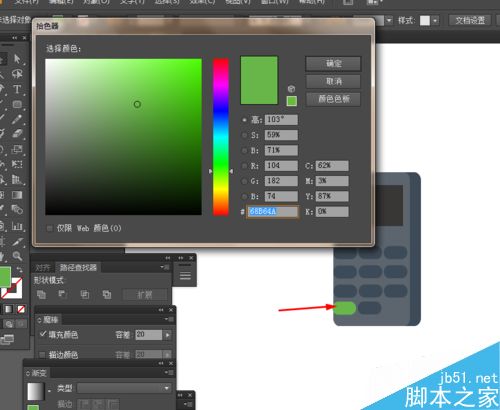The width and height of the screenshot is (500, 410).
Task: Select the Zoom magnifier tool
Action: (17, 256)
